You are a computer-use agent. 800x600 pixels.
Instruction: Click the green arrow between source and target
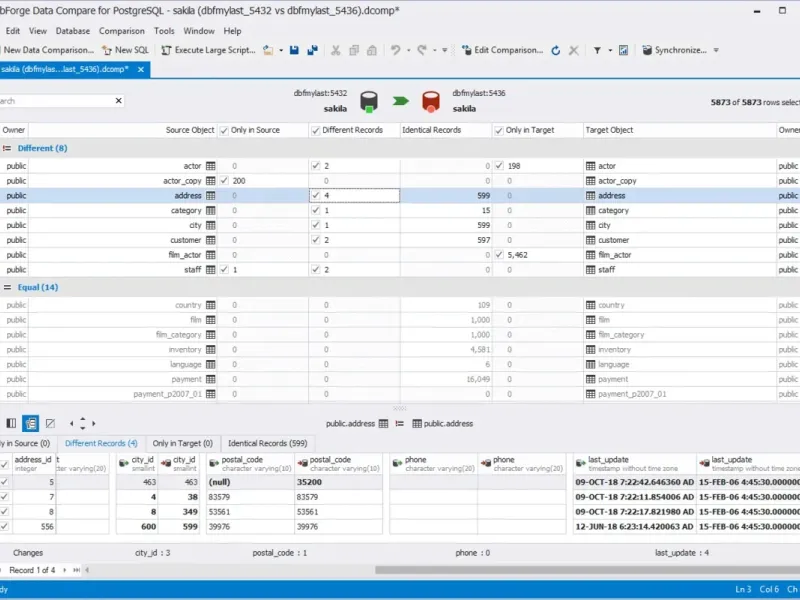pyautogui.click(x=400, y=100)
